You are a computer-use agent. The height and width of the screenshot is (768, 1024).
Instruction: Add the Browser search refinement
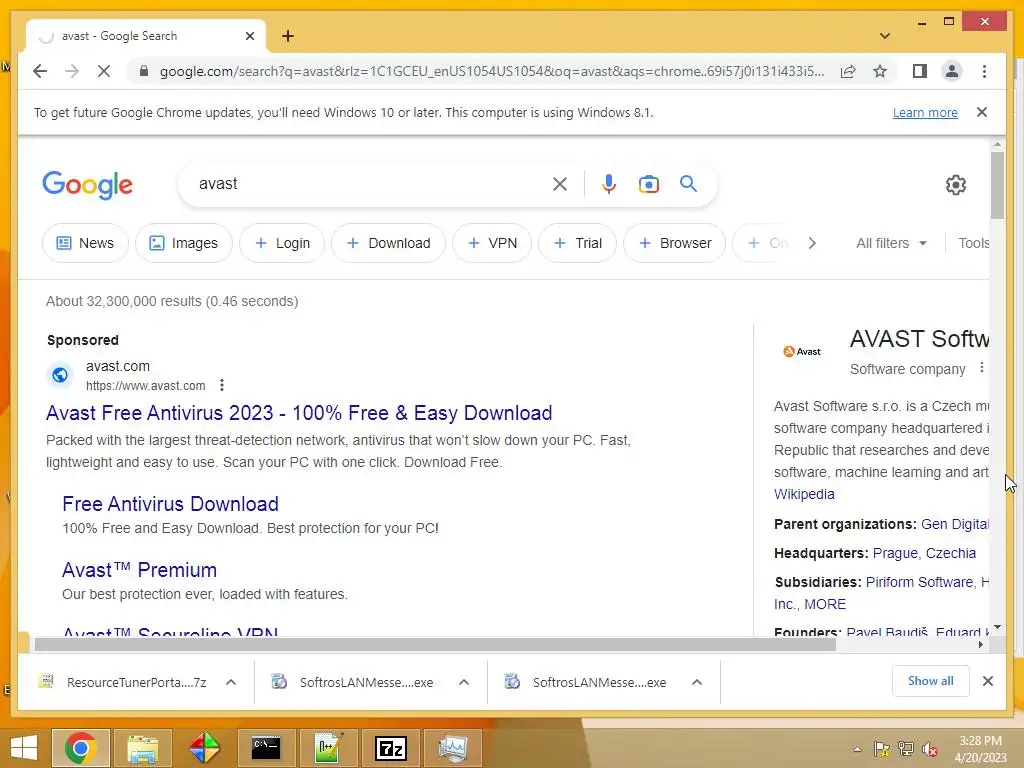pos(675,243)
